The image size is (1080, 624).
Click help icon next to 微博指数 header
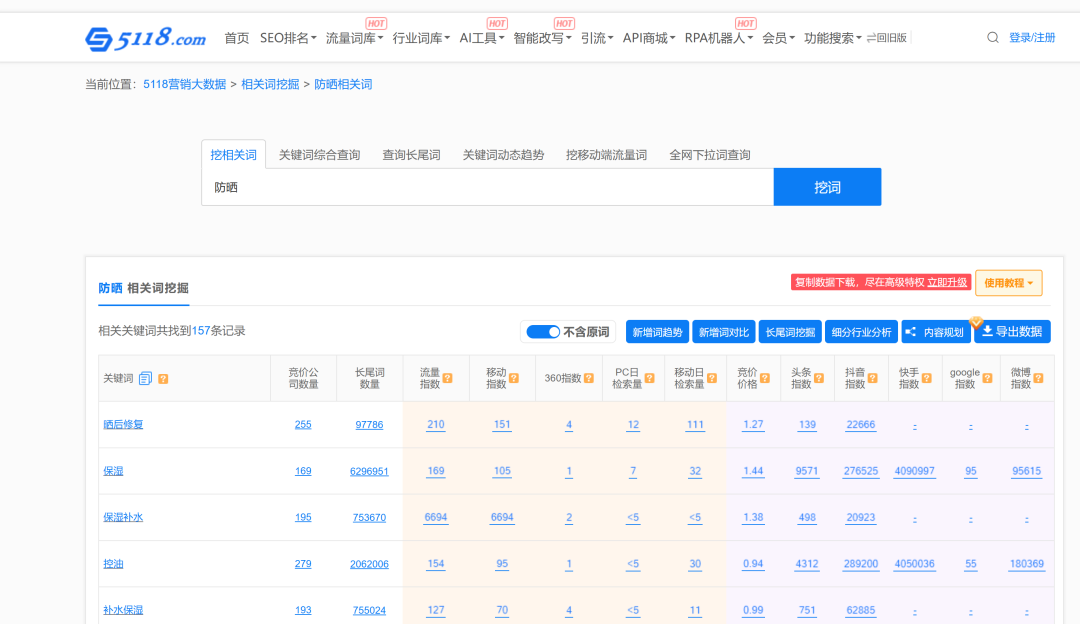click(1040, 378)
